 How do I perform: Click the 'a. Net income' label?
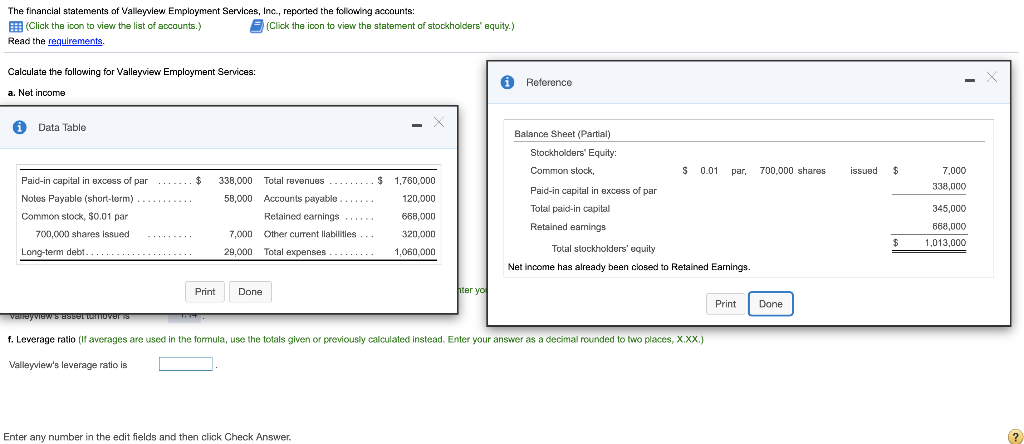click(x=37, y=93)
